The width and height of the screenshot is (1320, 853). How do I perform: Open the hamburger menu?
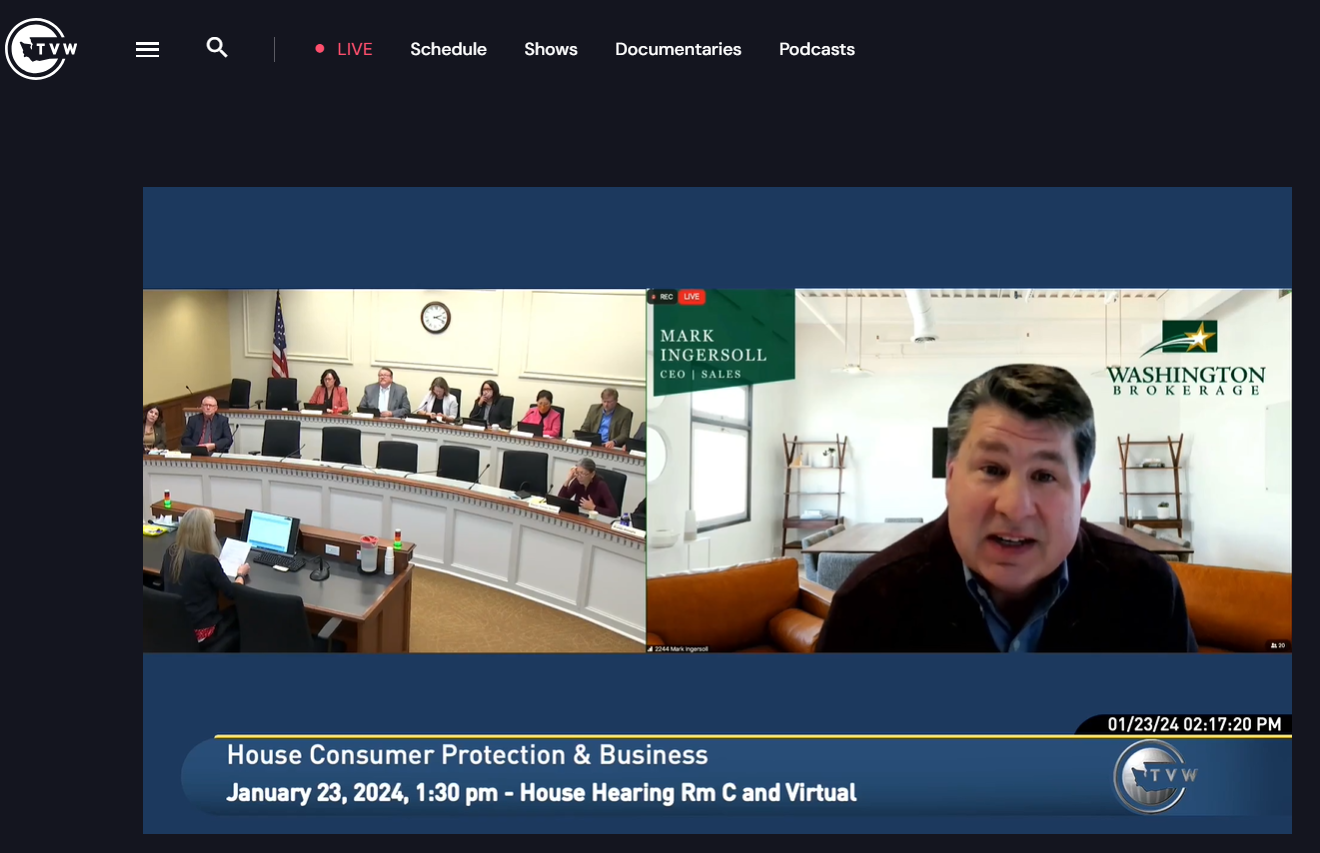(147, 49)
